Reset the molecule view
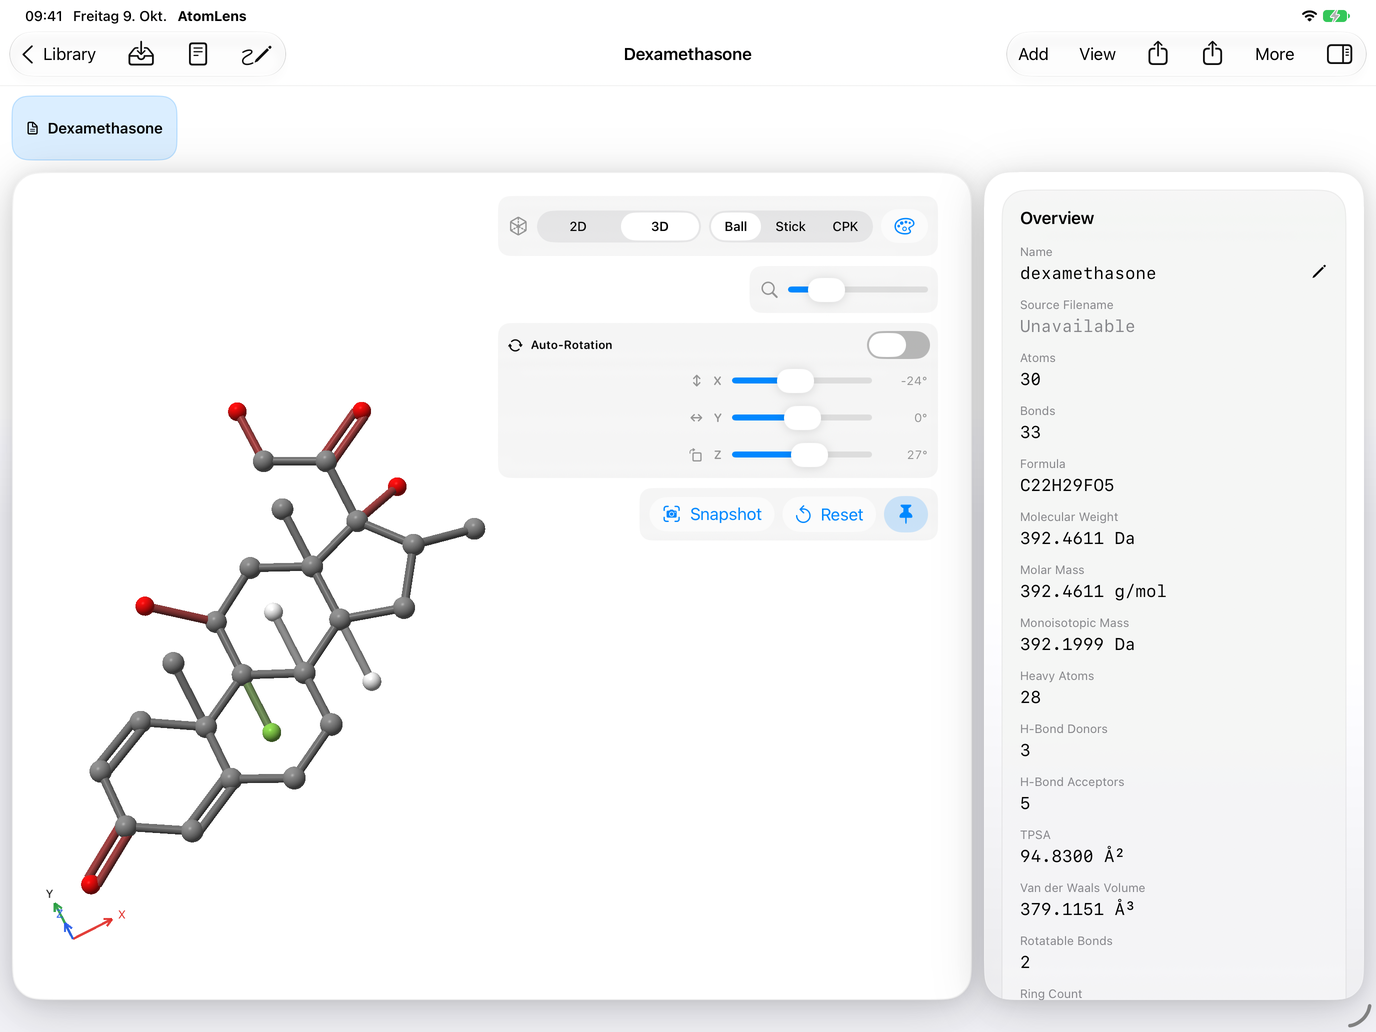This screenshot has height=1032, width=1376. pos(829,514)
